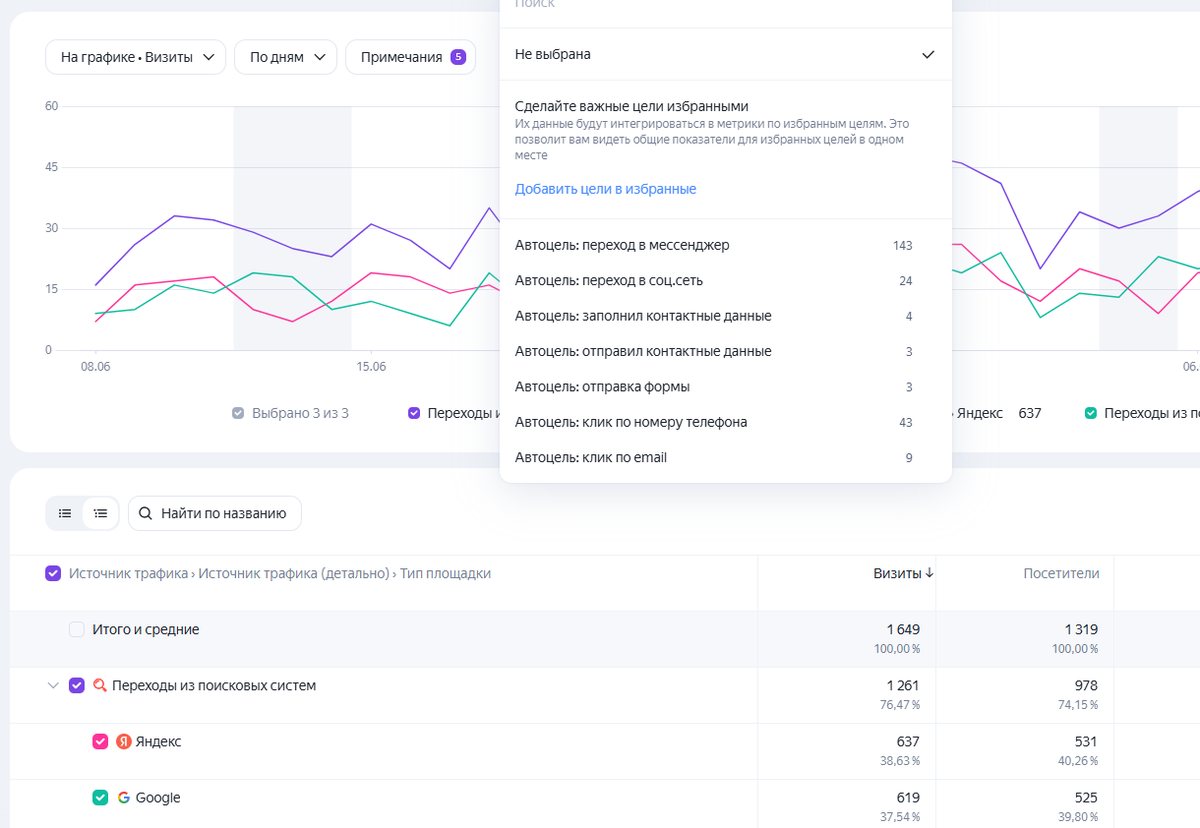Click the 1 649 total visits value
Viewport: 1200px width, 828px height.
(x=903, y=629)
